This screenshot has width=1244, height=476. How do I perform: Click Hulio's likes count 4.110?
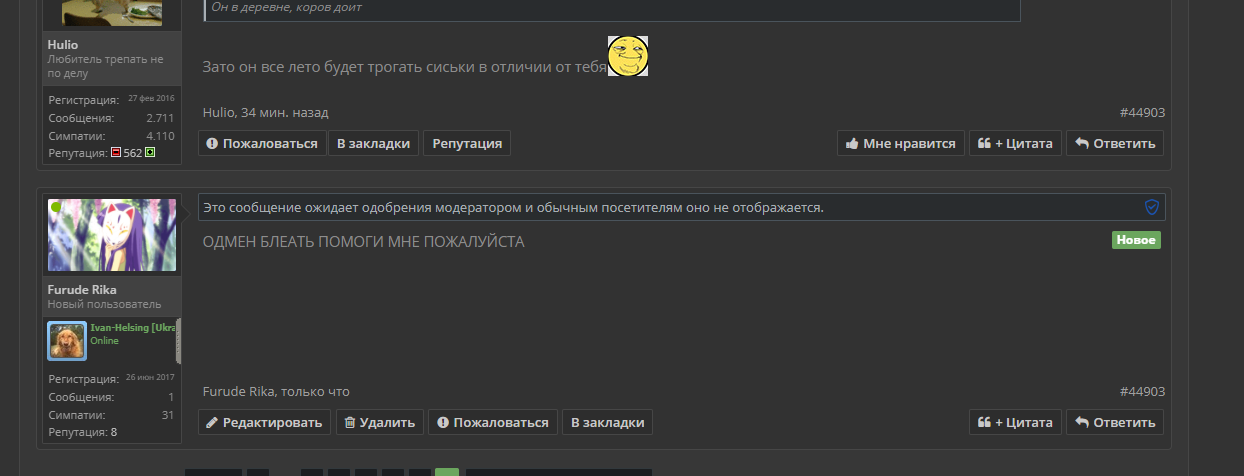pos(160,135)
